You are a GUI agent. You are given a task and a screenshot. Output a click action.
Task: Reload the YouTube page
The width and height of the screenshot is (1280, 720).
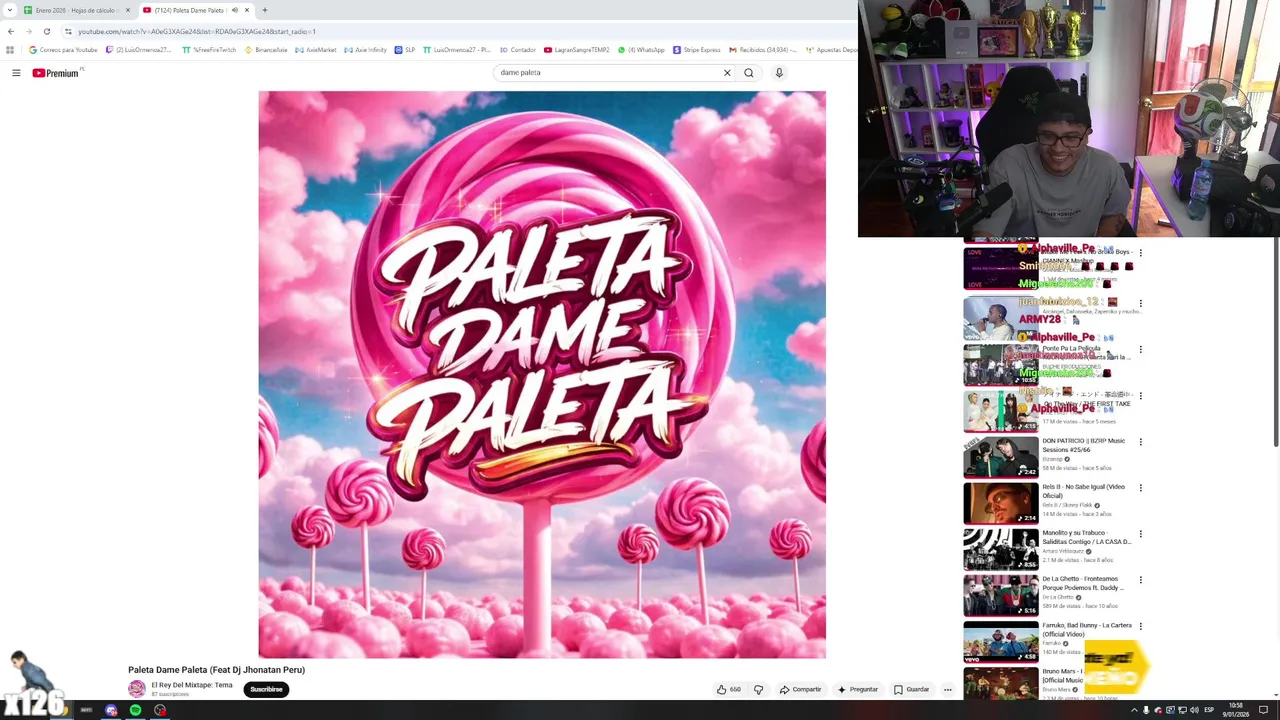[46, 31]
